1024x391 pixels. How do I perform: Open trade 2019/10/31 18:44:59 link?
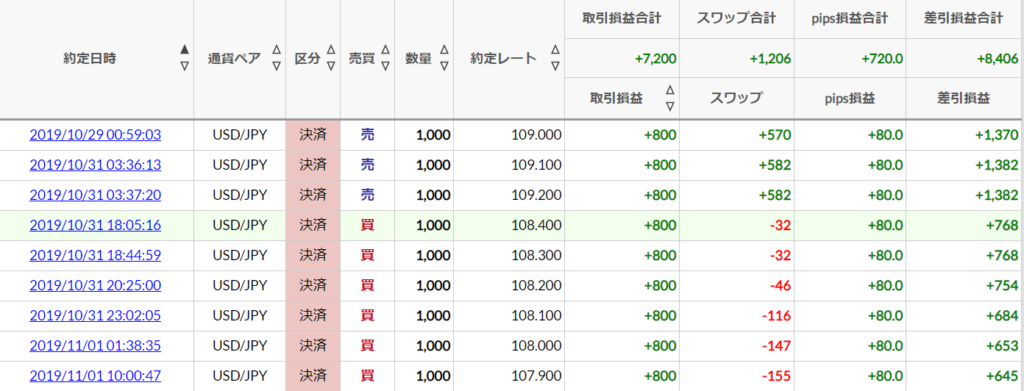tap(95, 255)
